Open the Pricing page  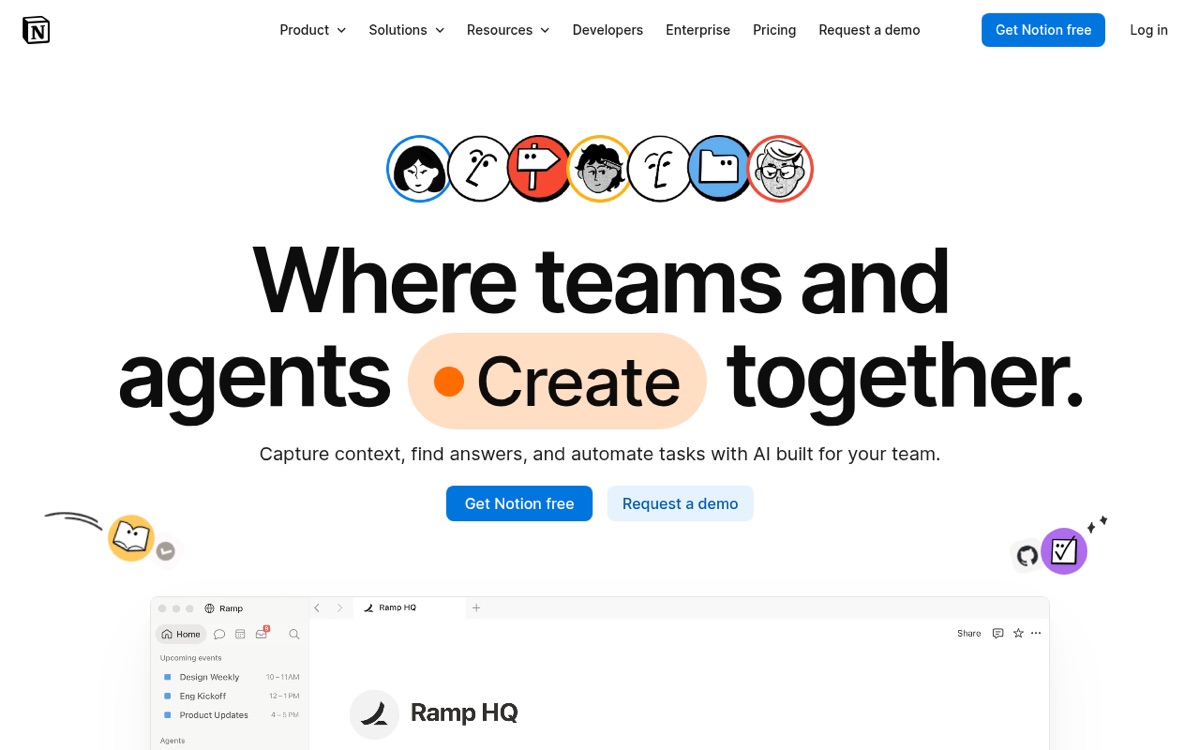click(x=774, y=30)
